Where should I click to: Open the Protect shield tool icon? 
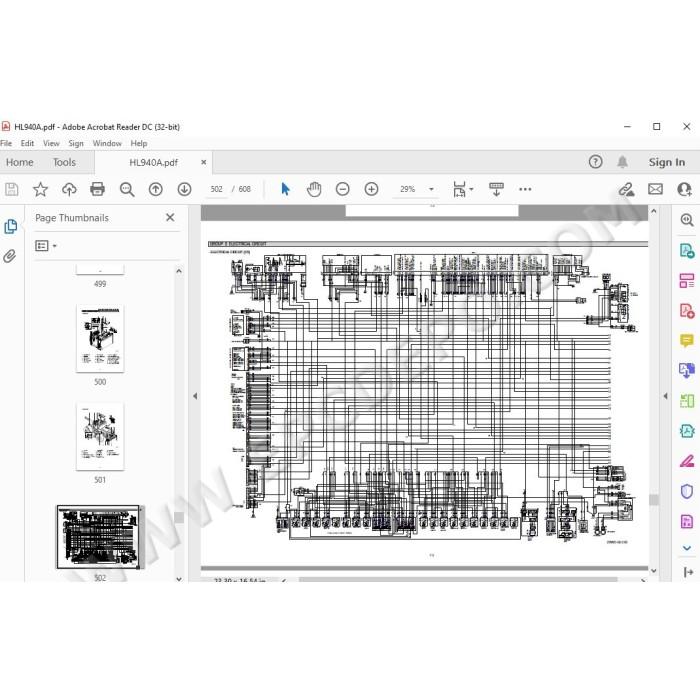687,491
